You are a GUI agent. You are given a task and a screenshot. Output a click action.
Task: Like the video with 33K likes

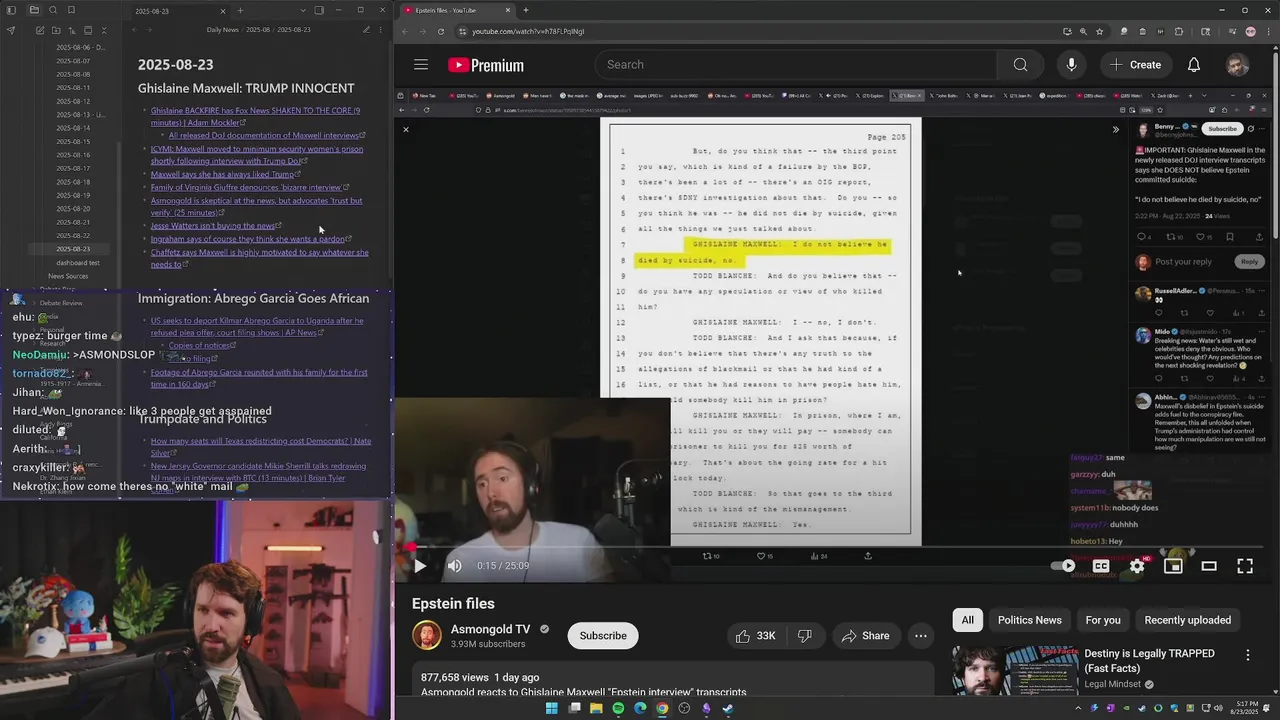click(755, 636)
